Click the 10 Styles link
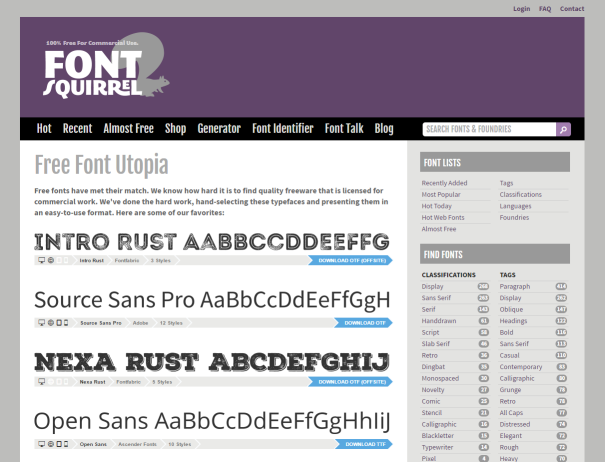605x462 pixels. point(180,444)
